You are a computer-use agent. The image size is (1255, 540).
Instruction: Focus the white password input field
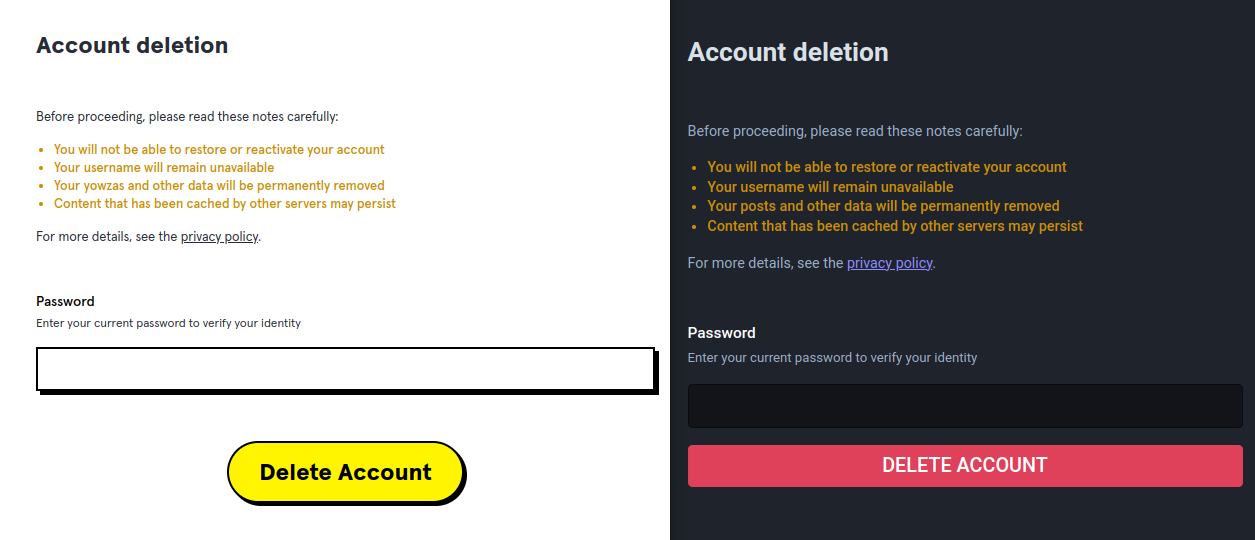pyautogui.click(x=345, y=368)
